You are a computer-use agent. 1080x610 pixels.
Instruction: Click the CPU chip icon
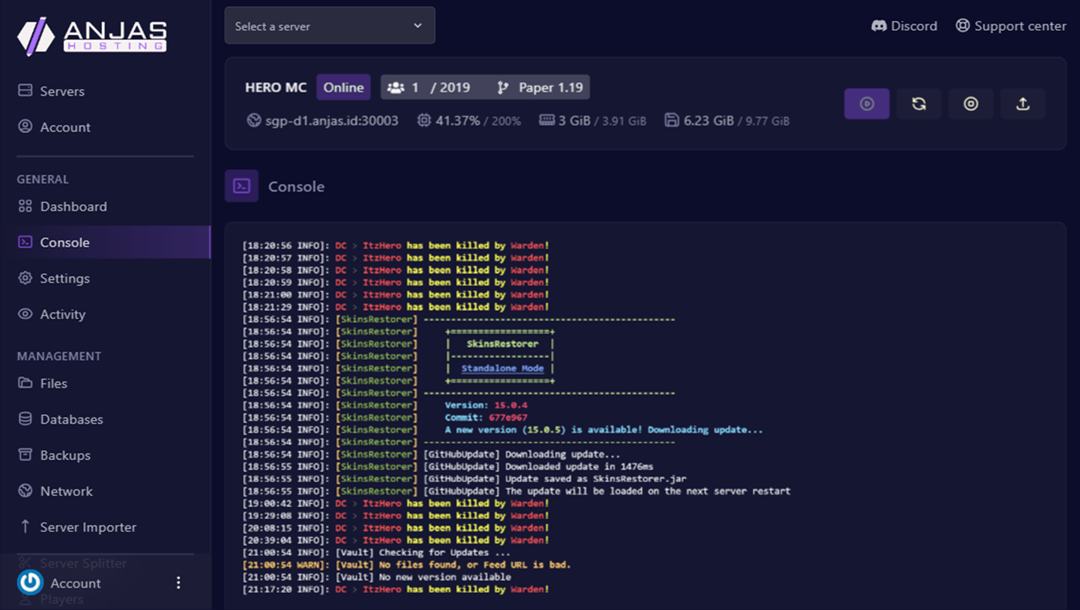tap(424, 120)
